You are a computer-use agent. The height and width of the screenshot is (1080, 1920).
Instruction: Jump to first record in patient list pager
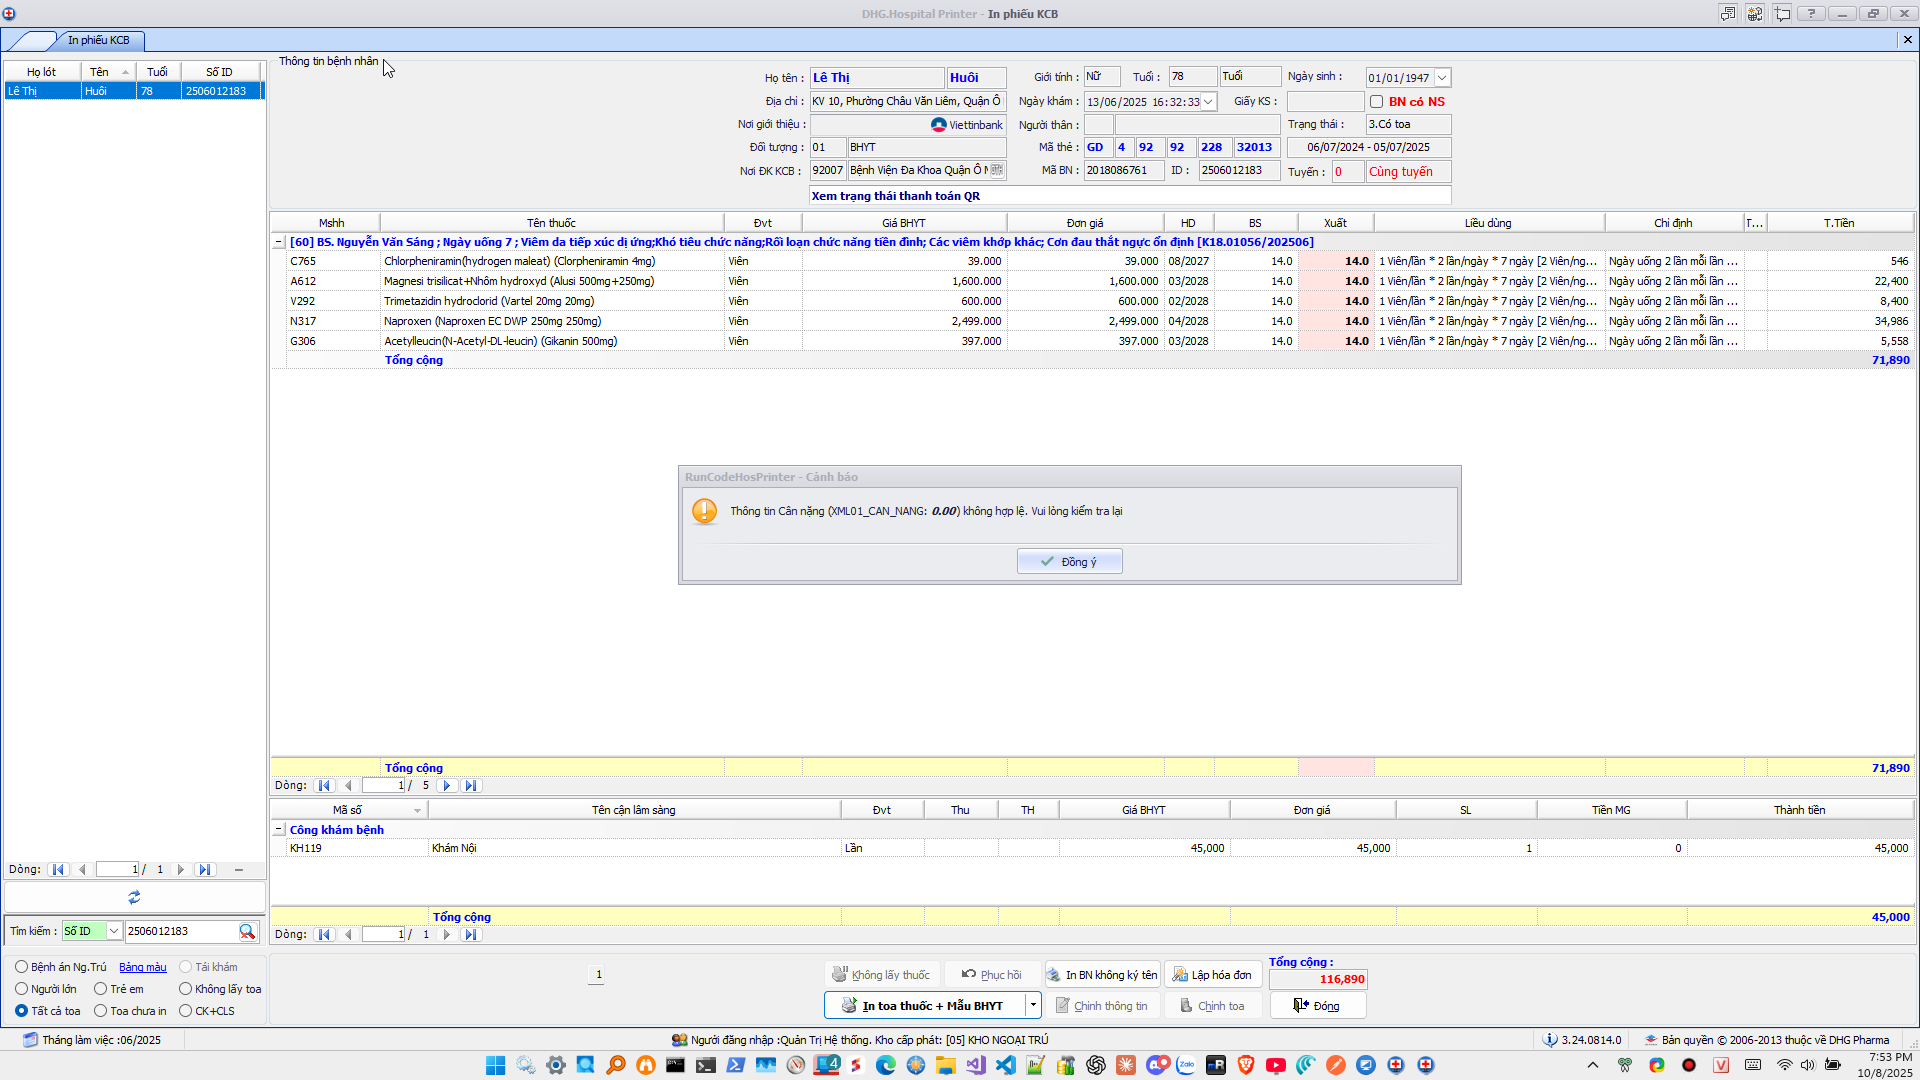[58, 870]
